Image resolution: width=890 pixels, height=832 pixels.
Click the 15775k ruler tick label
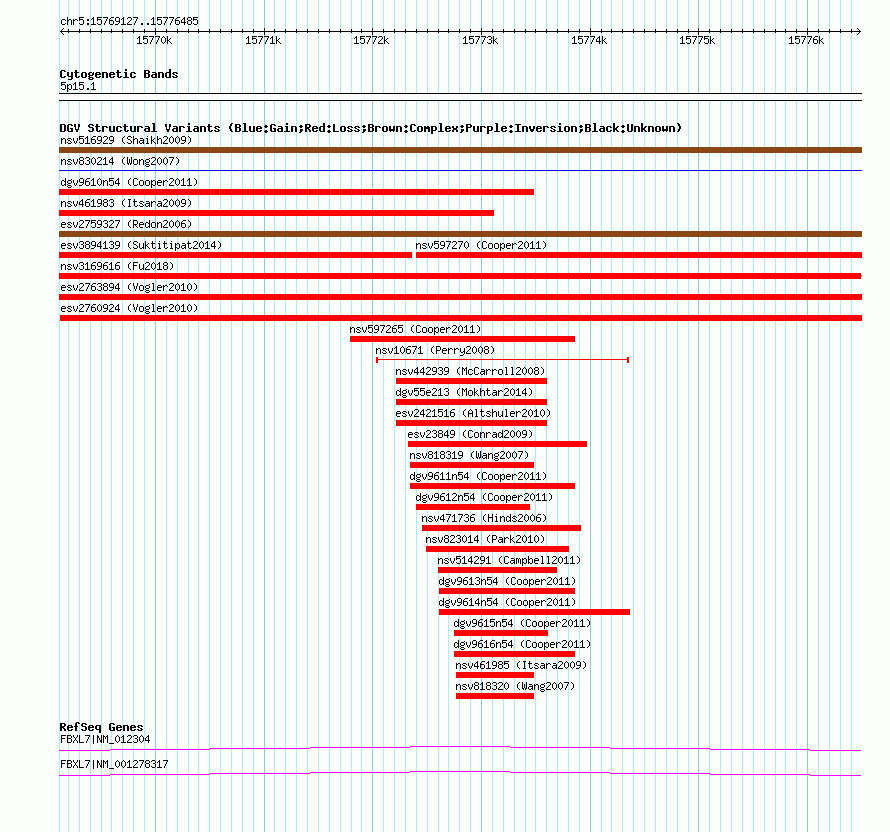(x=697, y=40)
